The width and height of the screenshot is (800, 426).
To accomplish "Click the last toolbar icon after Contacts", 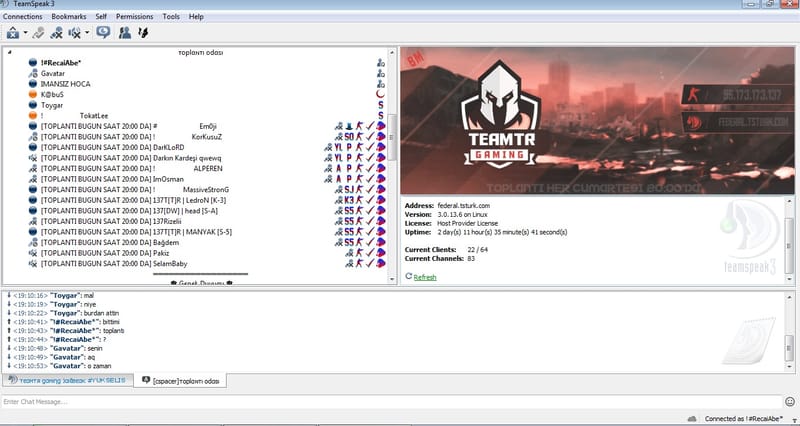I will [143, 33].
